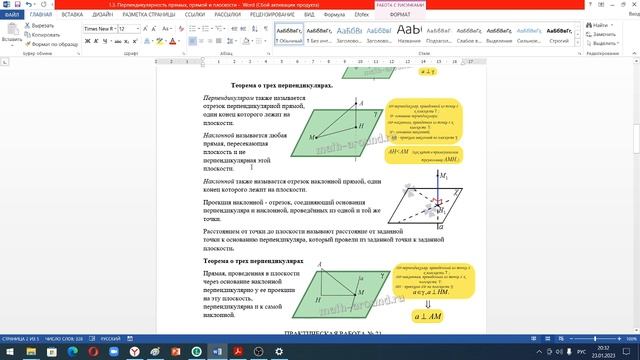Click language indicator РУССКИЙ in status bar
The image size is (640, 360).
pos(110,339)
